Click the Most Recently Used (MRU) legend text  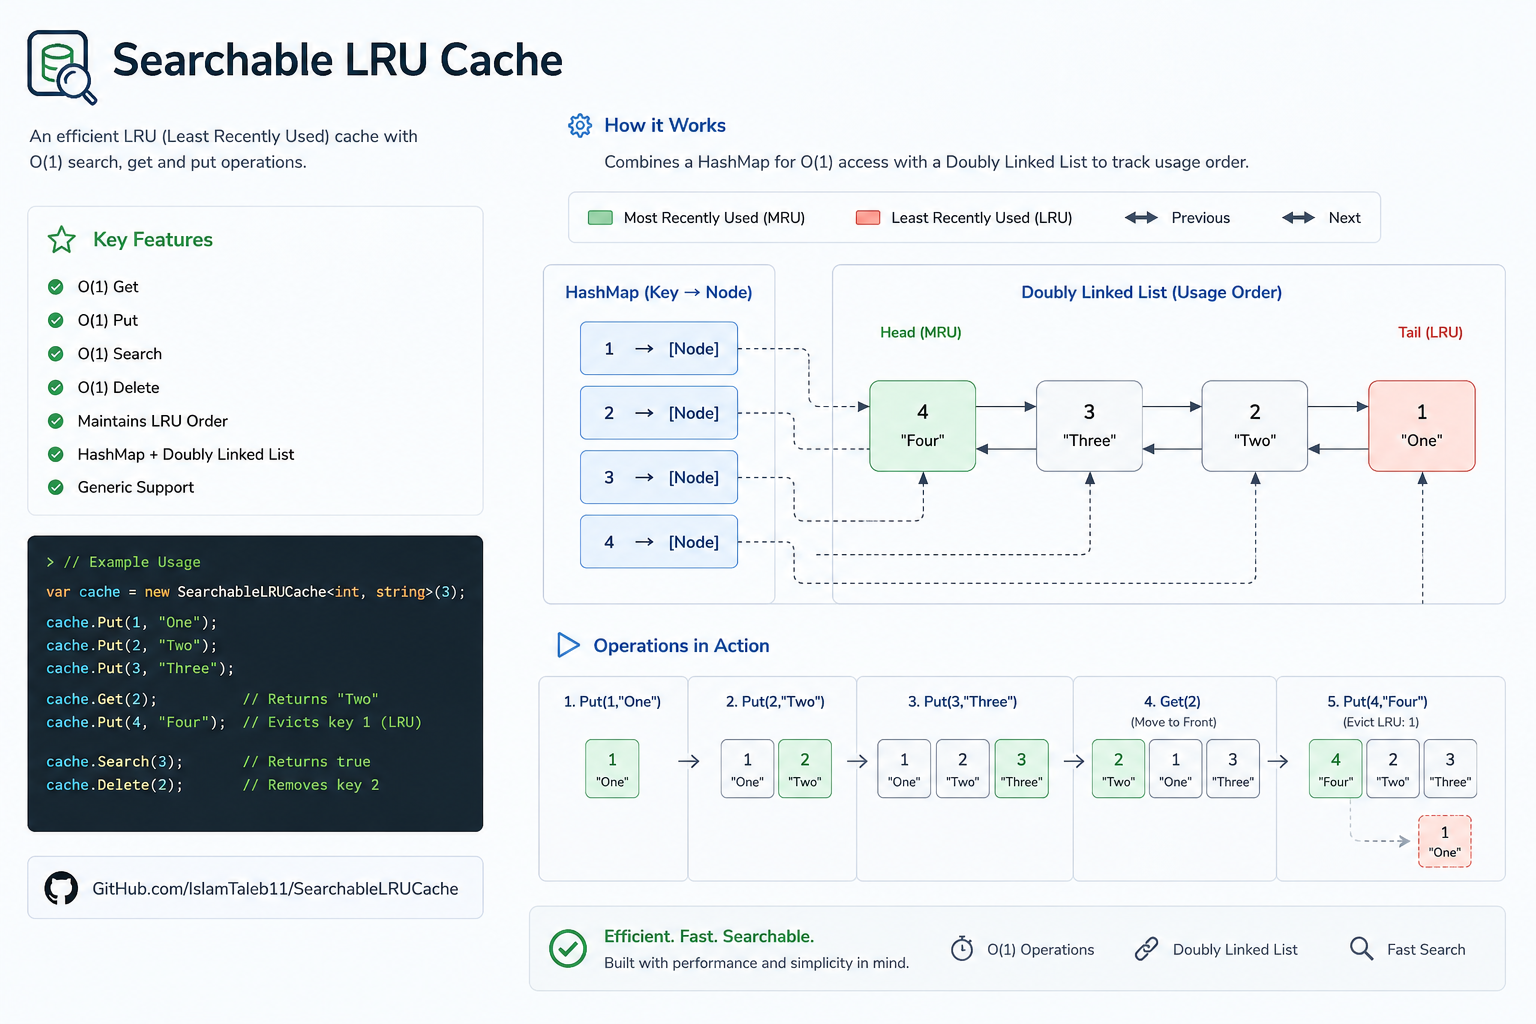point(714,218)
